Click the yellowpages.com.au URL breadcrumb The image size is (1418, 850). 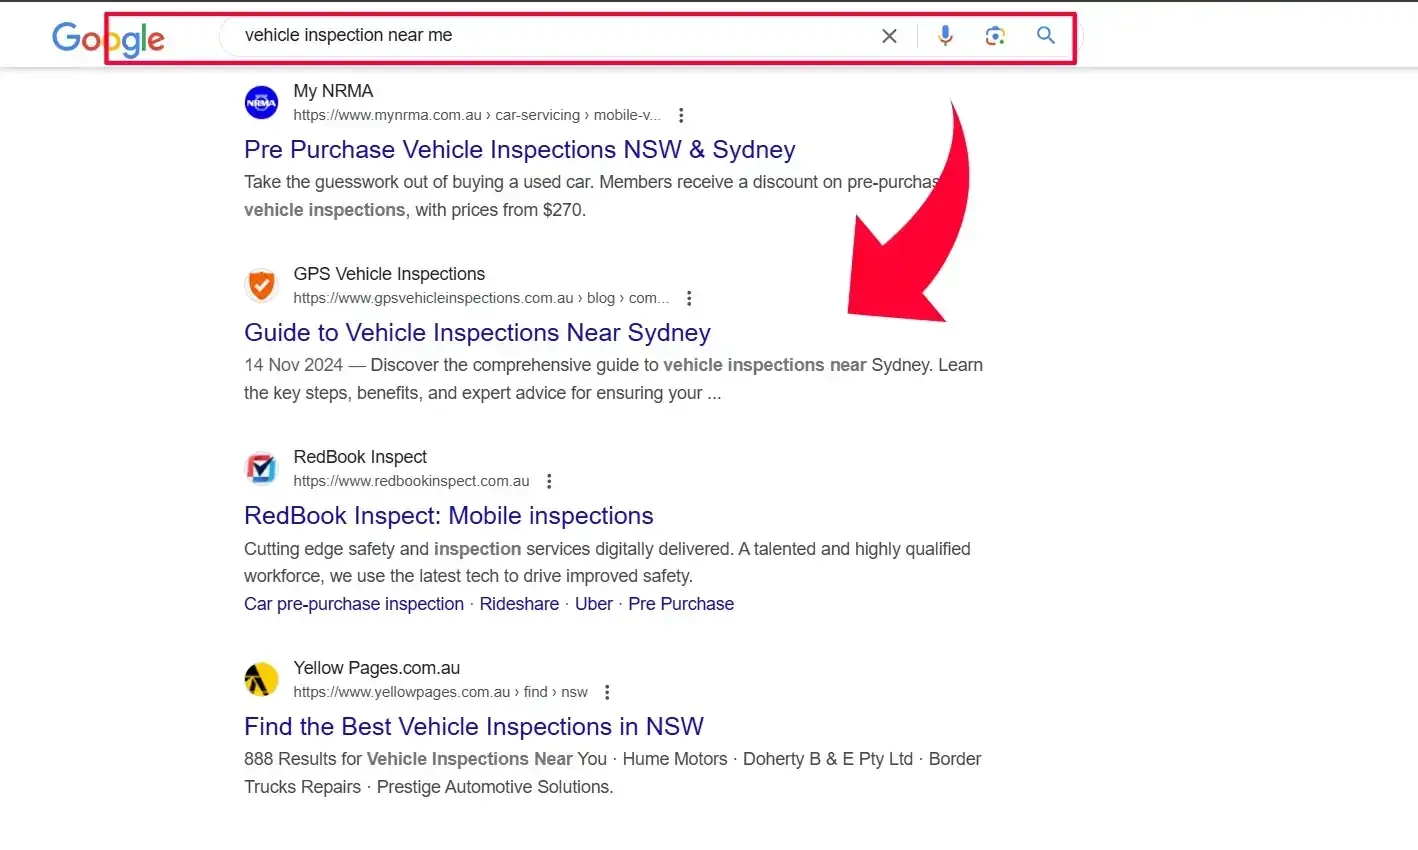(x=440, y=692)
